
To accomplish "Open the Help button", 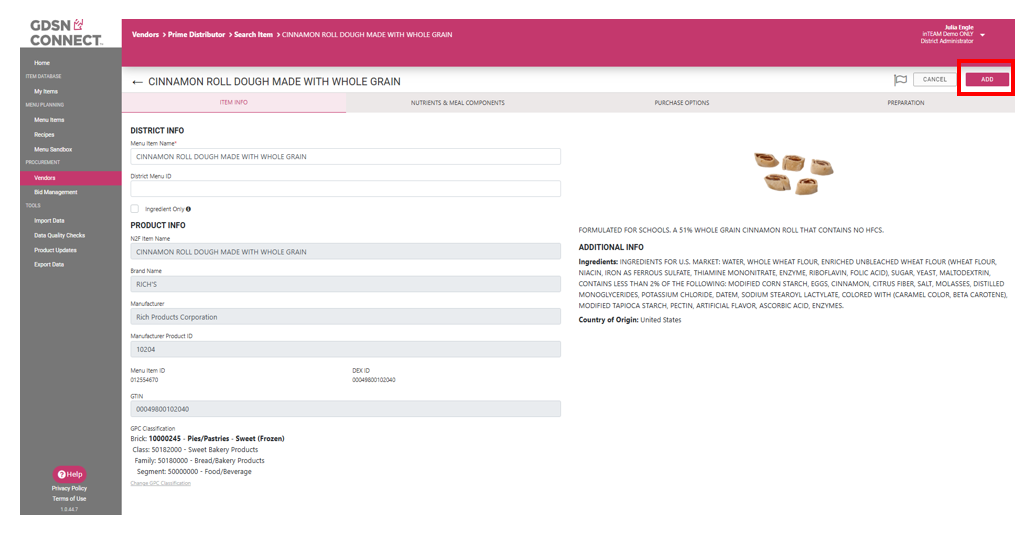I will (x=70, y=474).
